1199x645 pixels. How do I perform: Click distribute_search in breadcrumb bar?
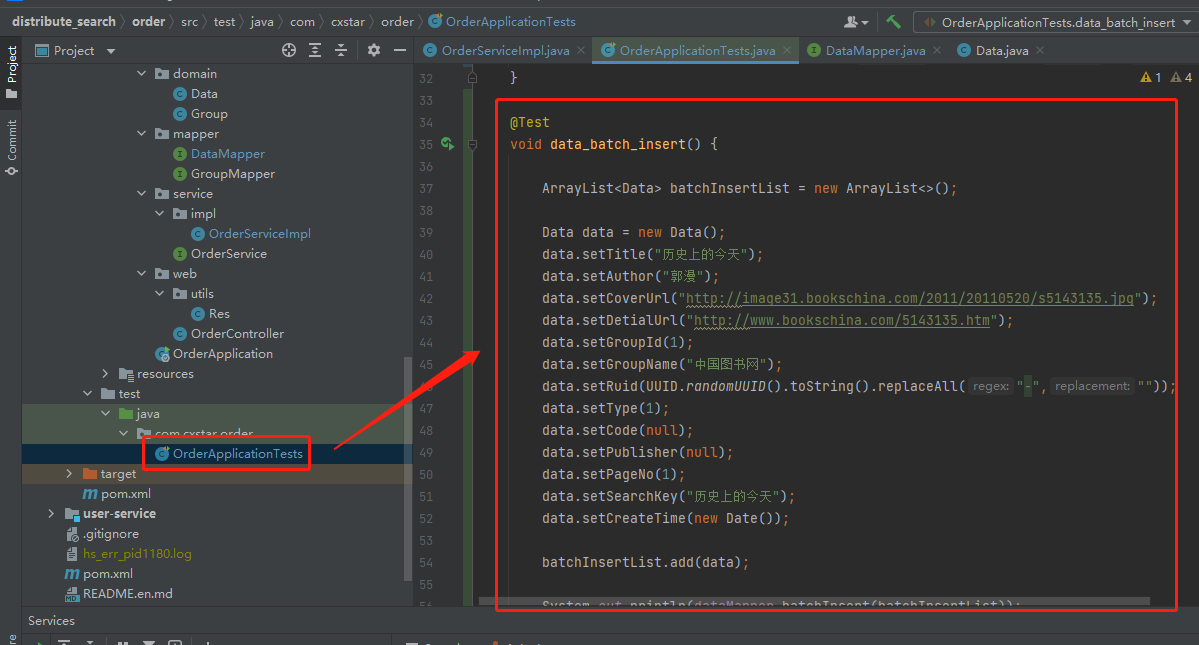64,21
